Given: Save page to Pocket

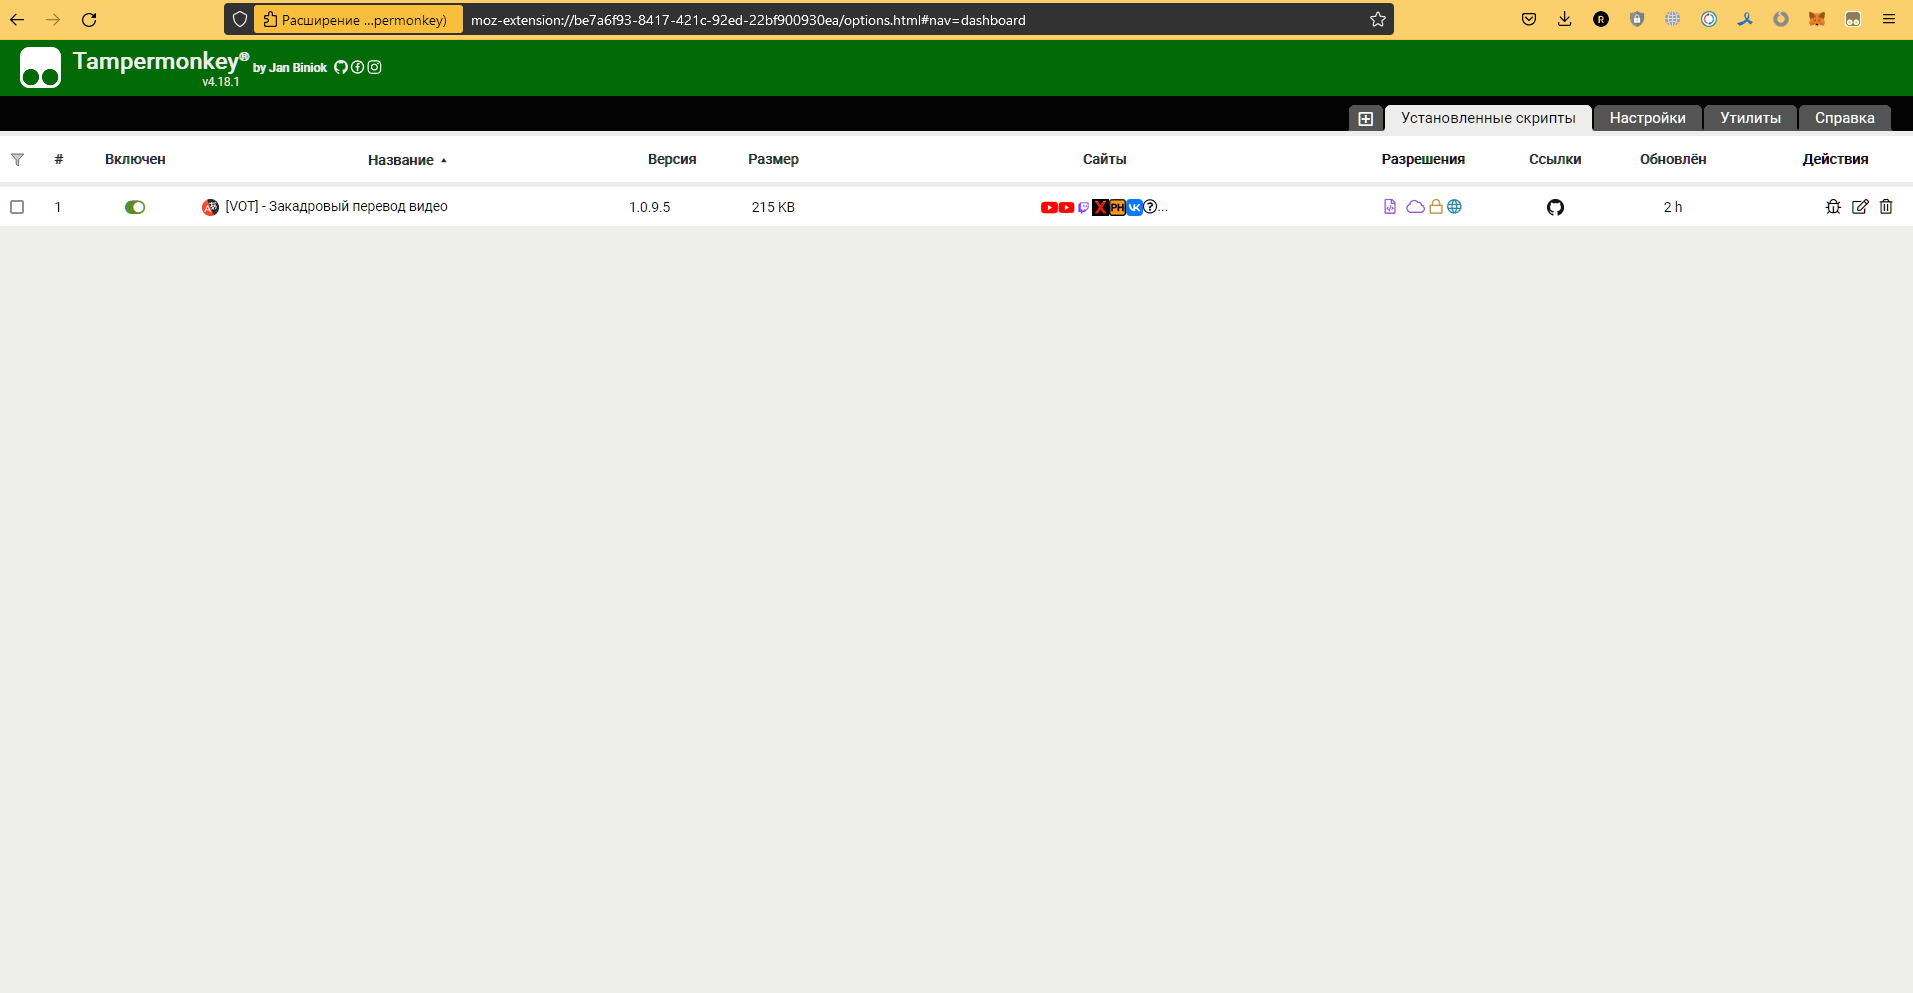Looking at the screenshot, I should tap(1529, 19).
